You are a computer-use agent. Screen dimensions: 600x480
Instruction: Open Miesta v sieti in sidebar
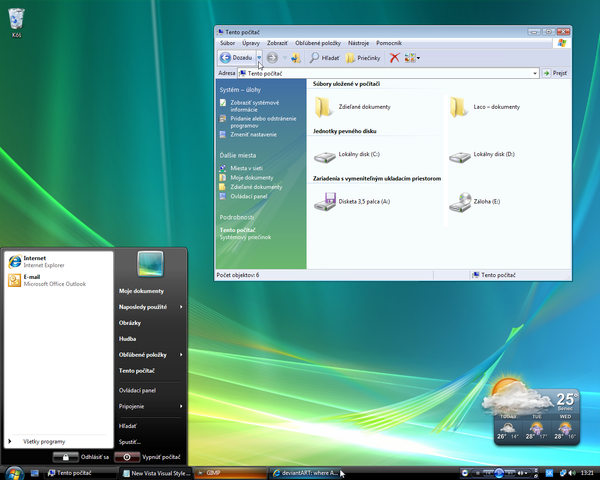pos(246,168)
